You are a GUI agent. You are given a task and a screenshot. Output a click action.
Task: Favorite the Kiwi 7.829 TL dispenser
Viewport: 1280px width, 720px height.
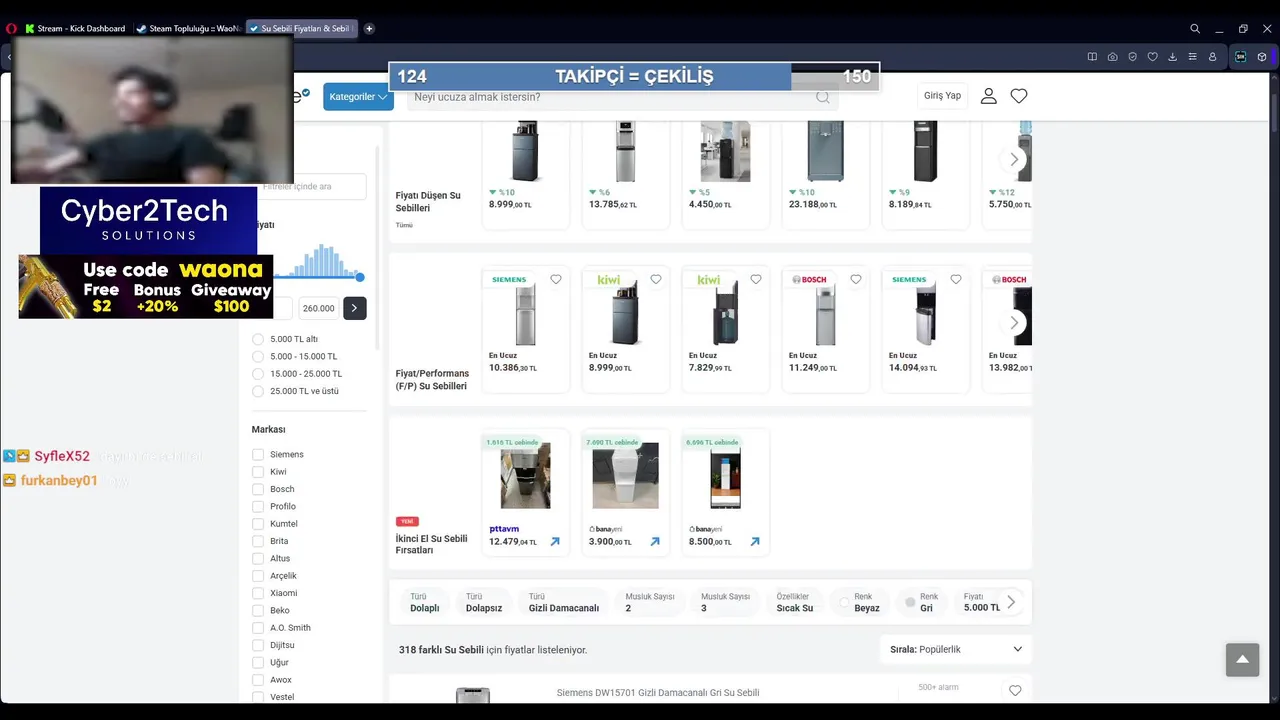tap(756, 280)
